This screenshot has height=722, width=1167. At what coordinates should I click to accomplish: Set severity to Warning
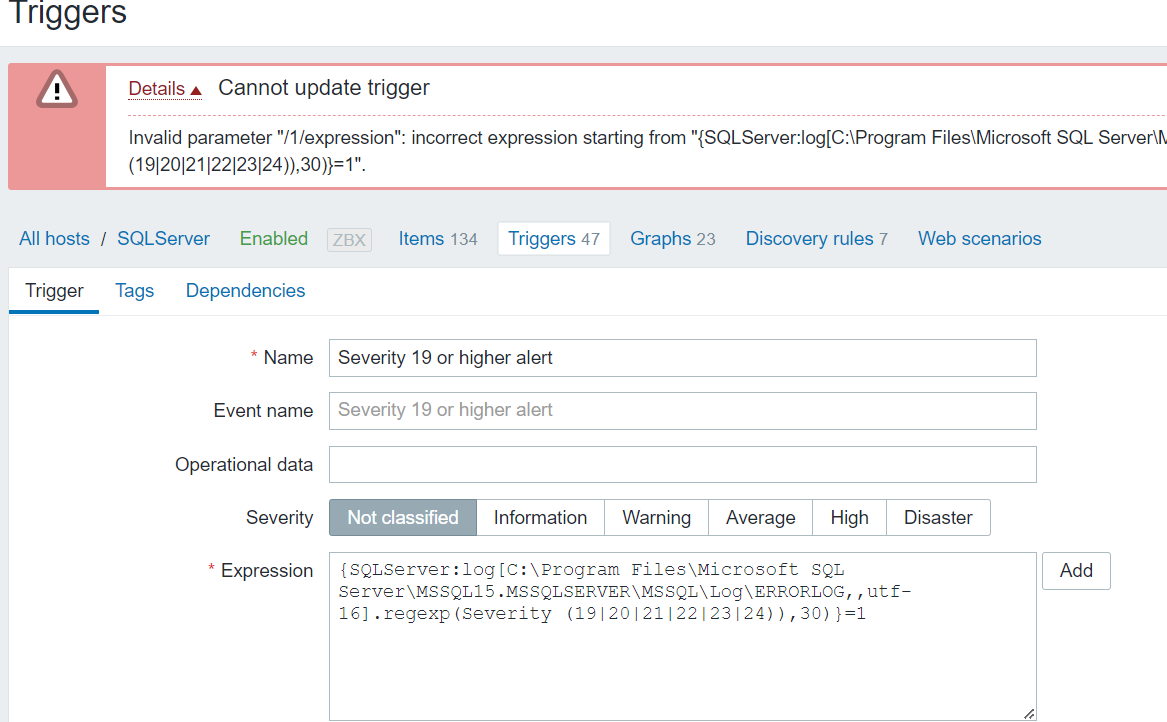tap(656, 518)
